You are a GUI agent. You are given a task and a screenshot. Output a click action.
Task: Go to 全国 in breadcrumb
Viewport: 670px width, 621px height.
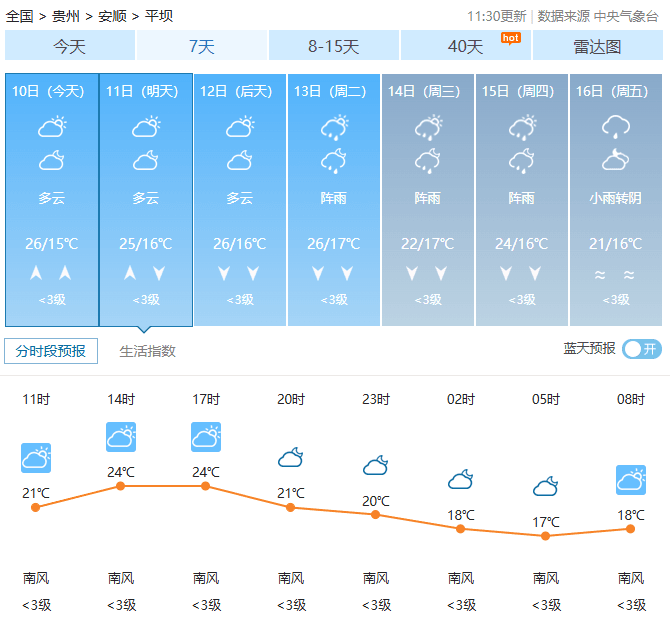19,16
